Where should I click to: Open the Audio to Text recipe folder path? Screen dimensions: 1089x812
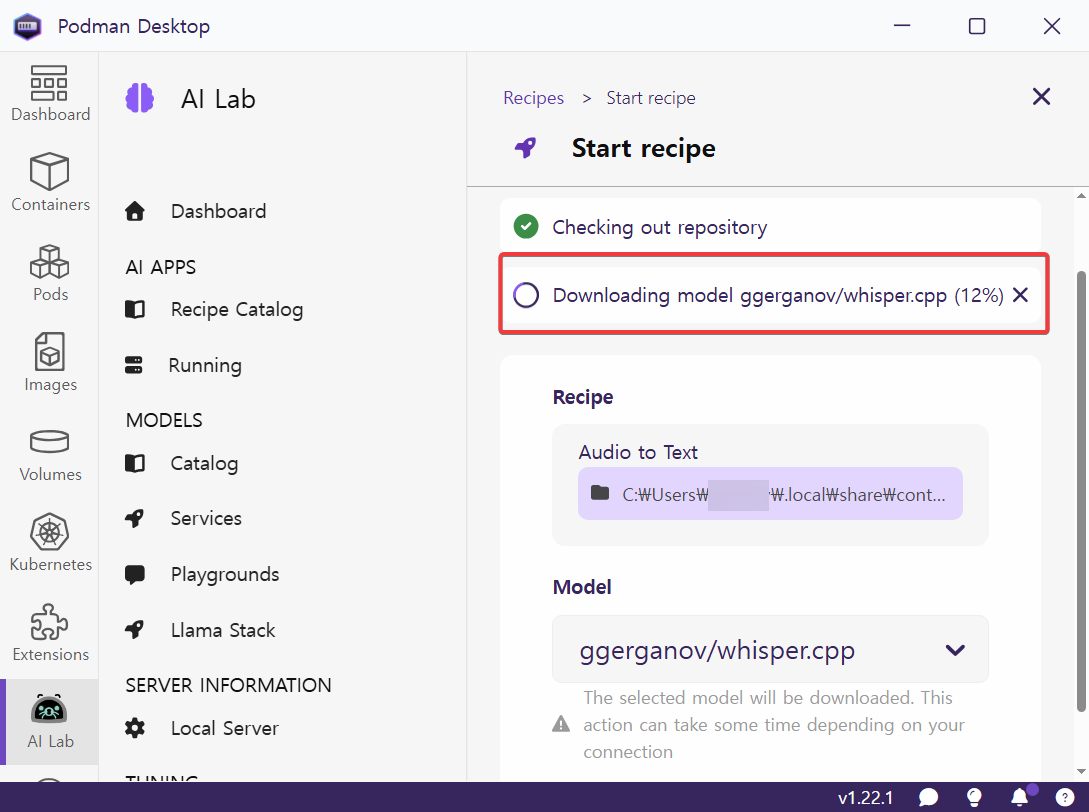770,493
